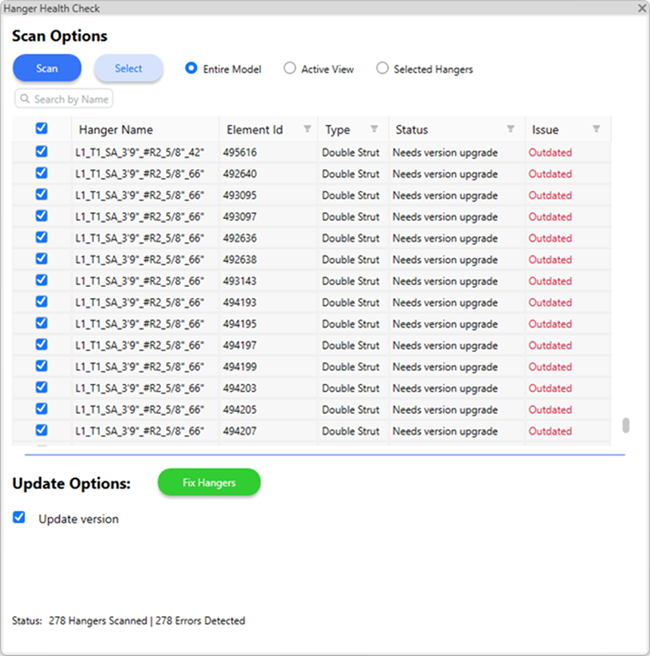The width and height of the screenshot is (650, 656).
Task: Uncheck row with Element Id 494207
Action: click(x=41, y=430)
